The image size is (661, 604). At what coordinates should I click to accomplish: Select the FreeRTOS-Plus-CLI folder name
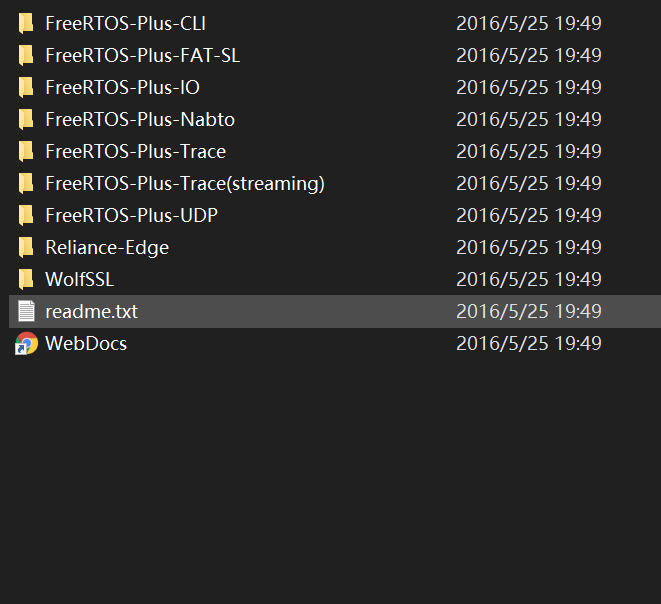pyautogui.click(x=125, y=24)
